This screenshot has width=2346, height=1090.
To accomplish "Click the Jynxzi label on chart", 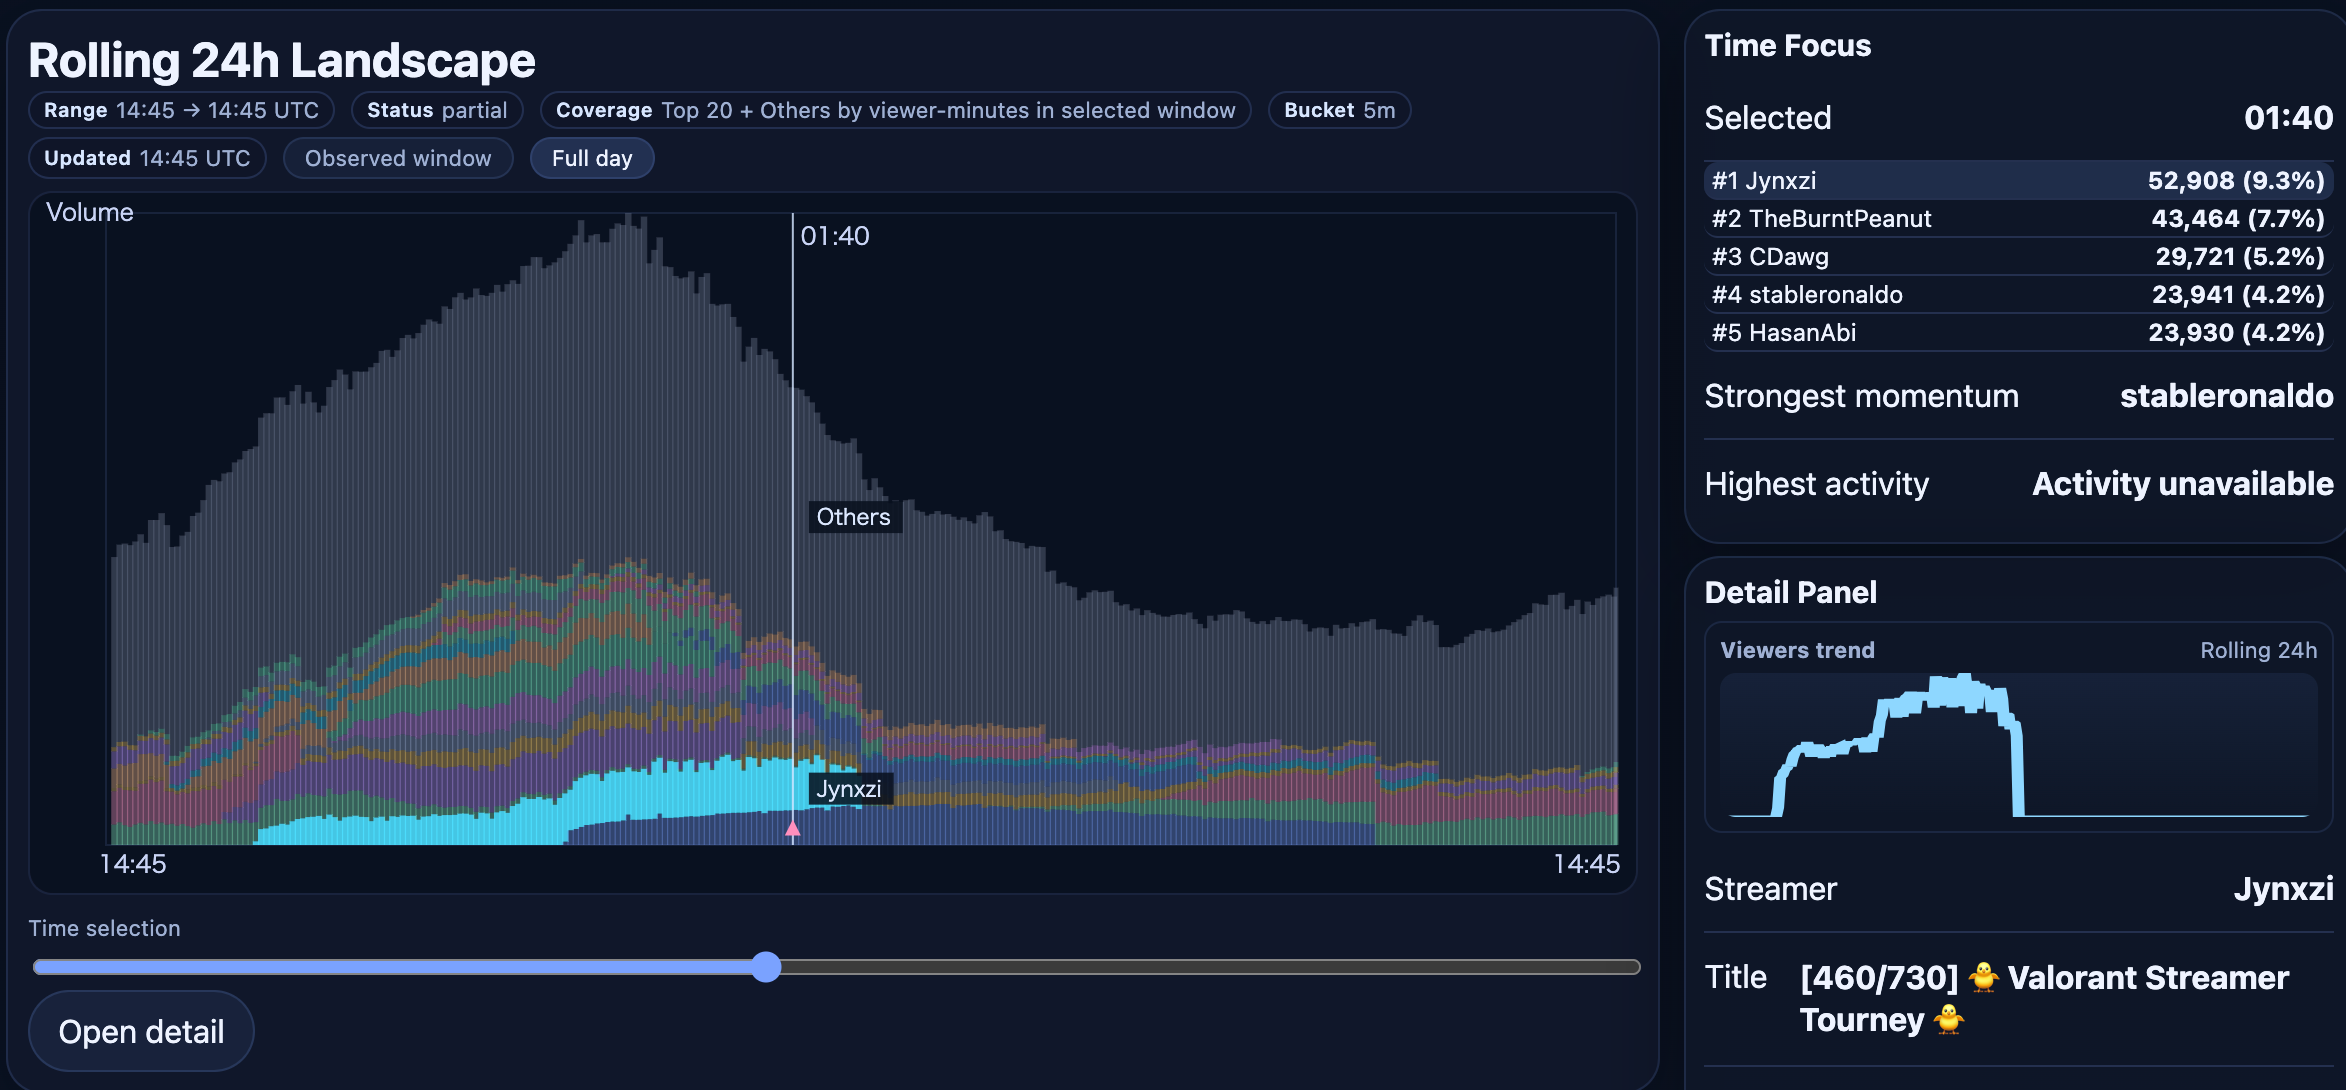I will (848, 789).
